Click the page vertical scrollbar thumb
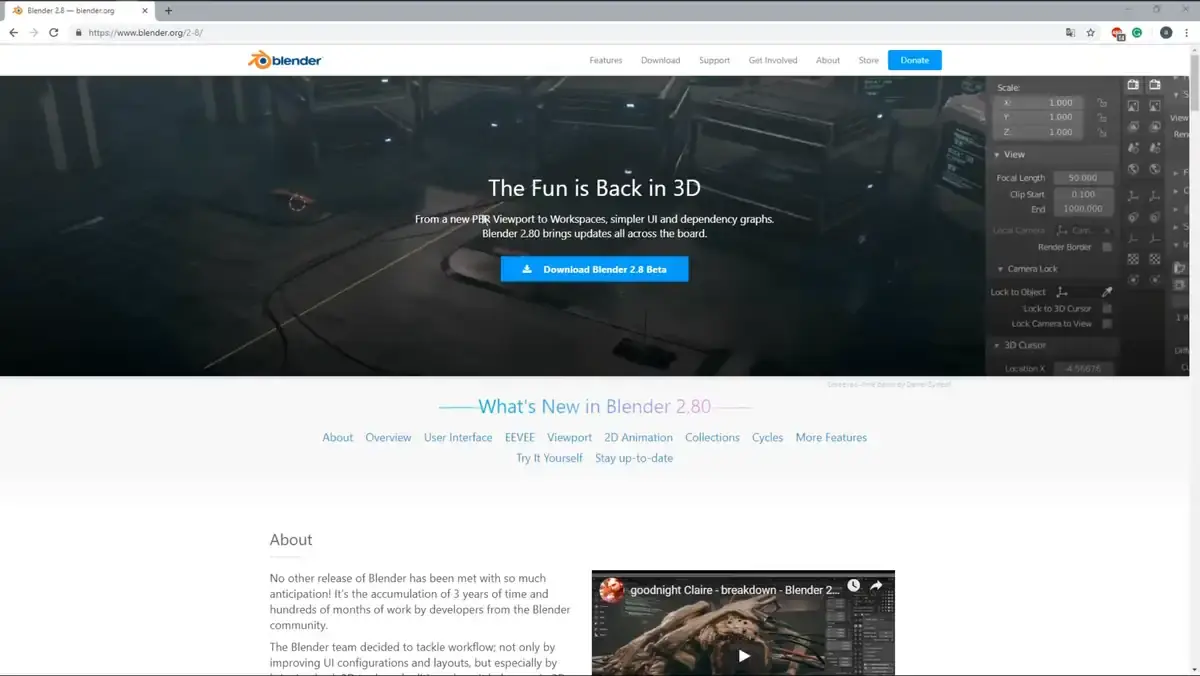The image size is (1200, 676). tap(1194, 82)
